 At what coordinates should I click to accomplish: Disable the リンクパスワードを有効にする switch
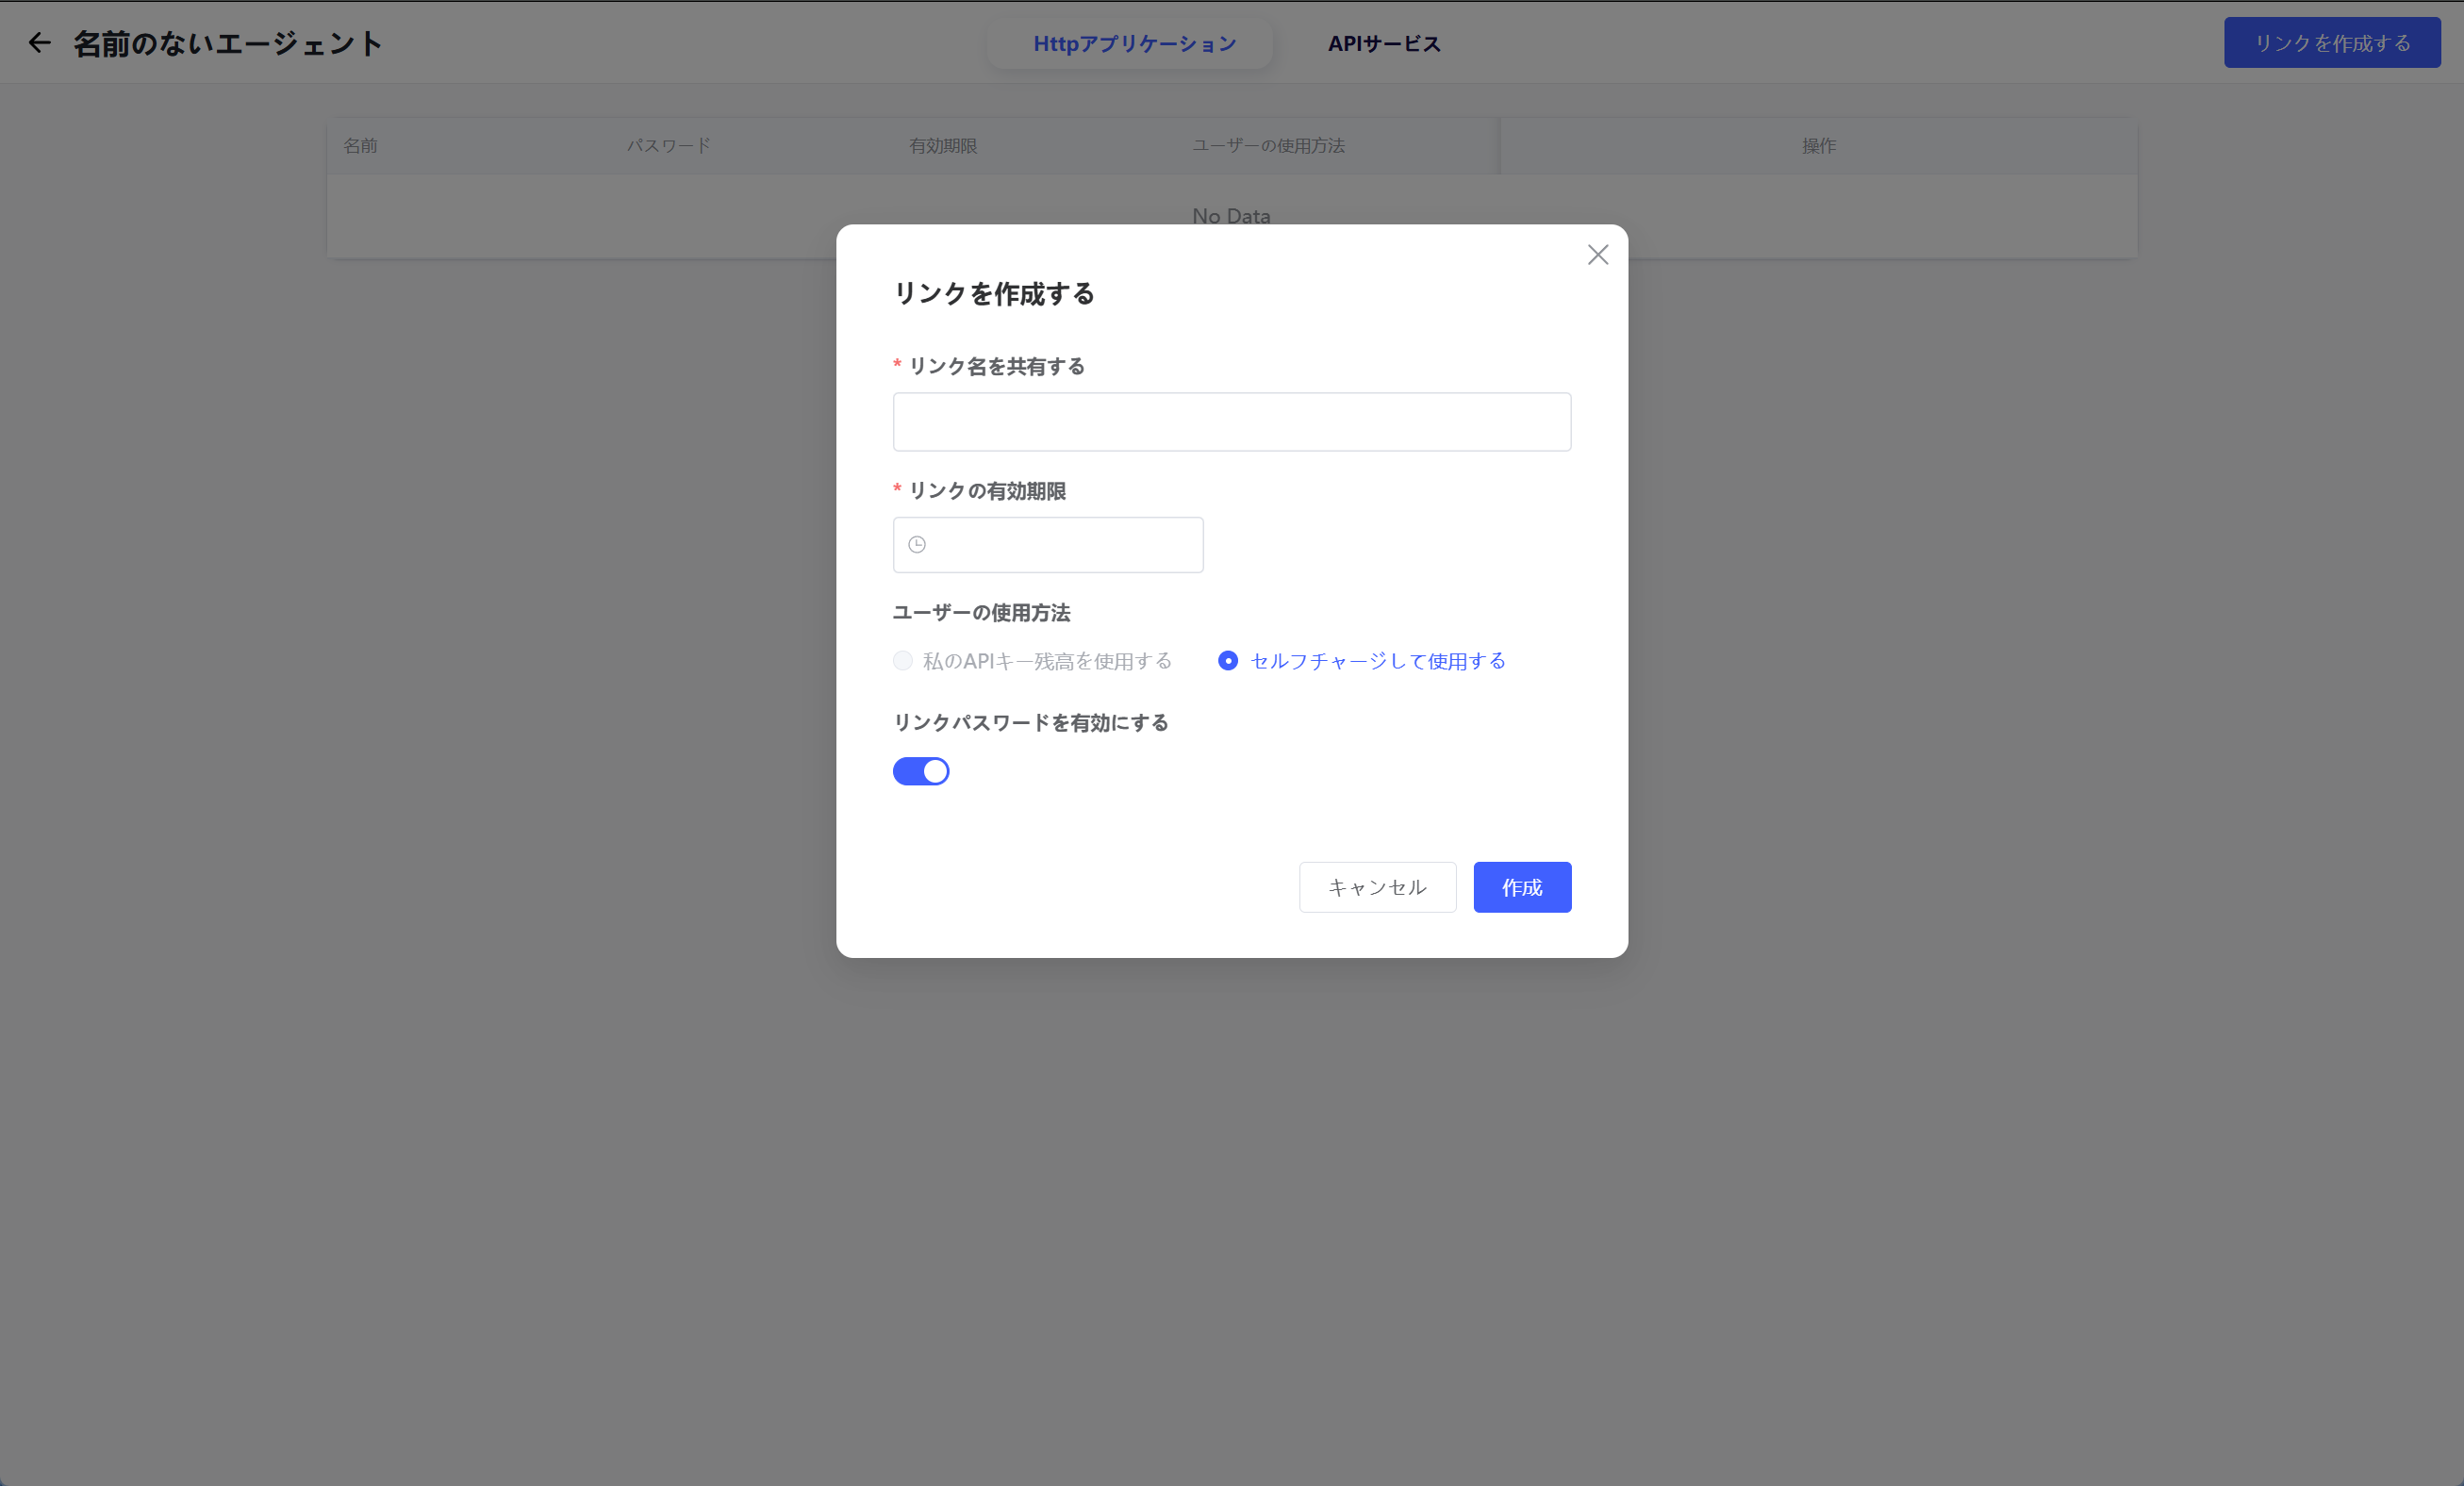920,771
